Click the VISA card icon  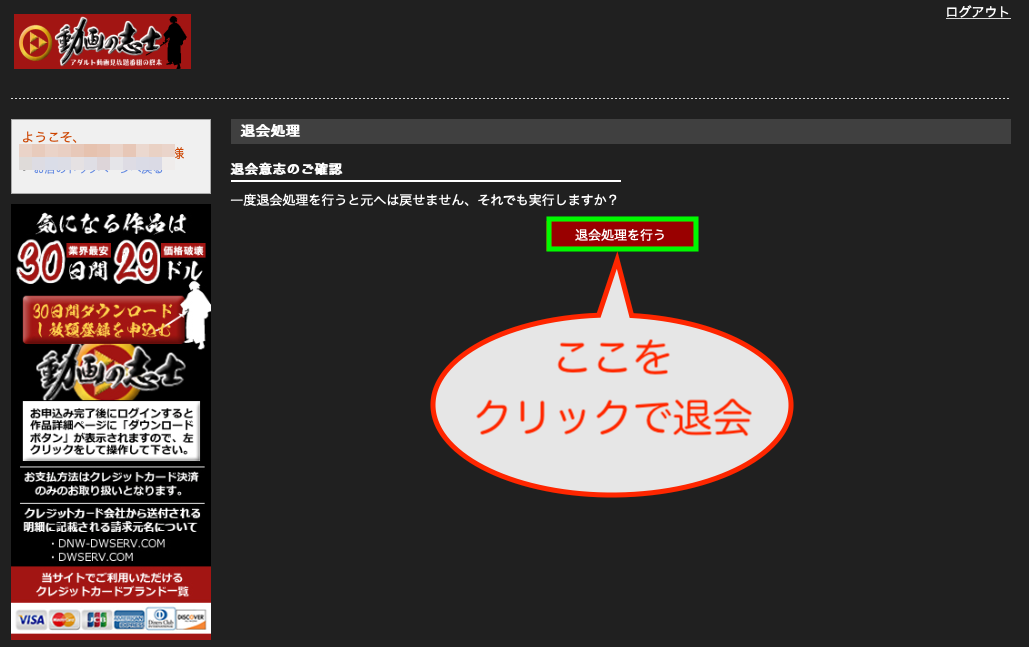tap(31, 620)
